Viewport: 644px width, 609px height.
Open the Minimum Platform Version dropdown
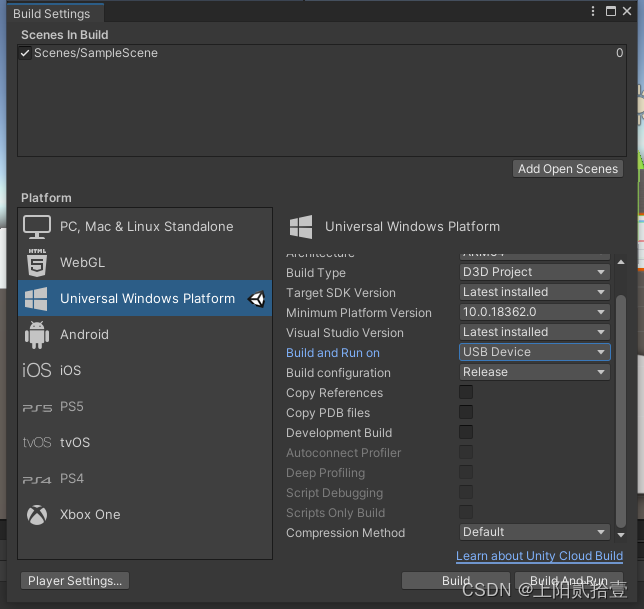(534, 312)
